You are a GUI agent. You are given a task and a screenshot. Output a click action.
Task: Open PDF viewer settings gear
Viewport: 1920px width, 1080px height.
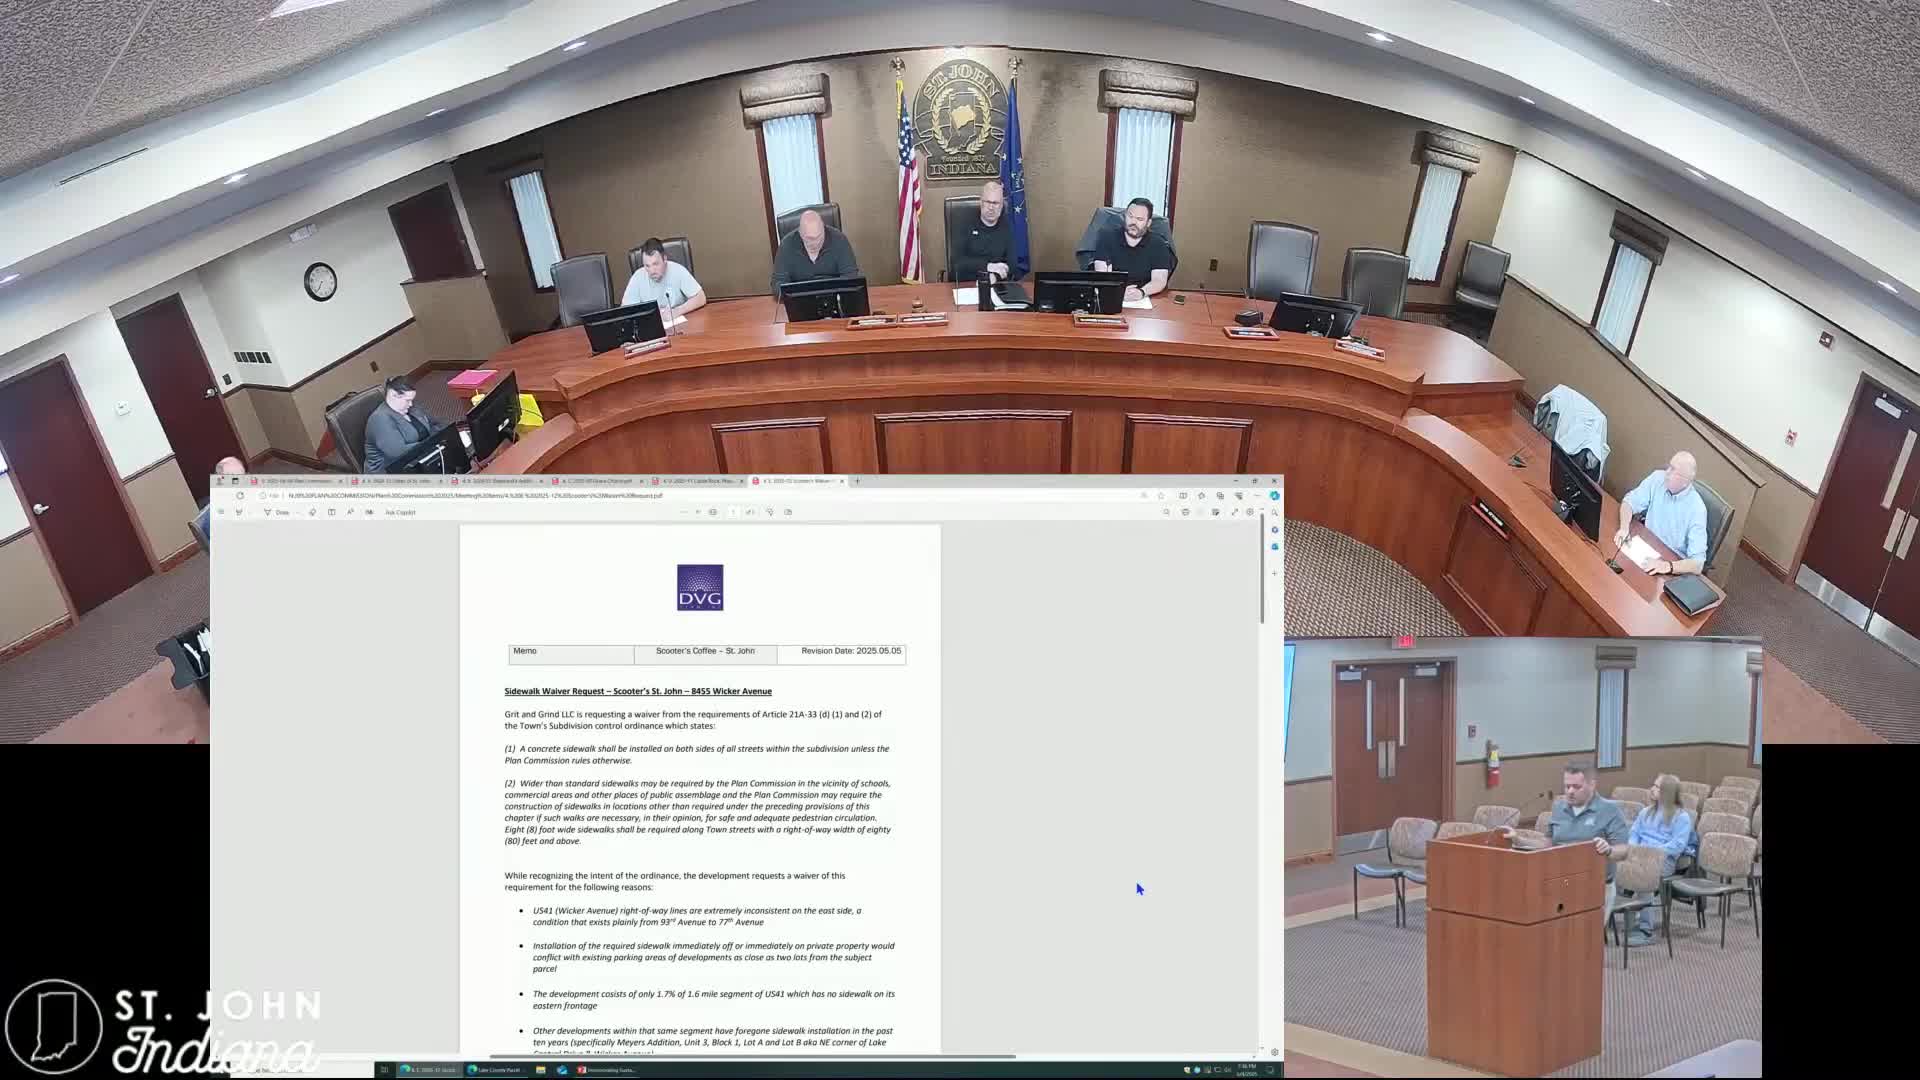click(1250, 512)
